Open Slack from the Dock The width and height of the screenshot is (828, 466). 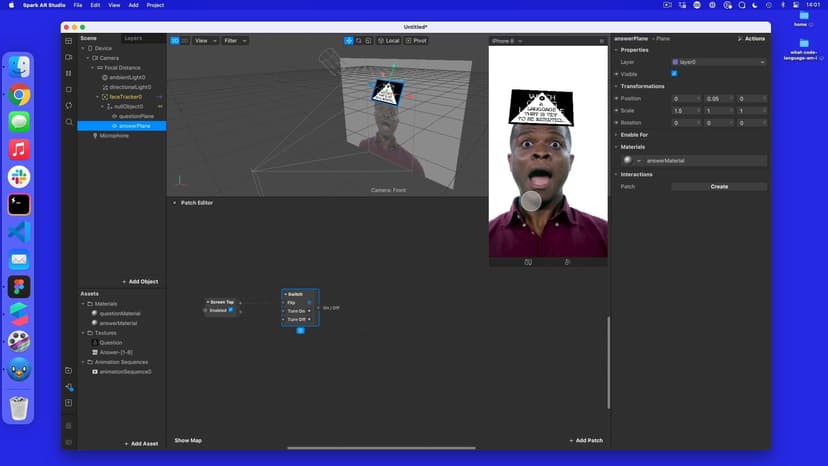(19, 177)
